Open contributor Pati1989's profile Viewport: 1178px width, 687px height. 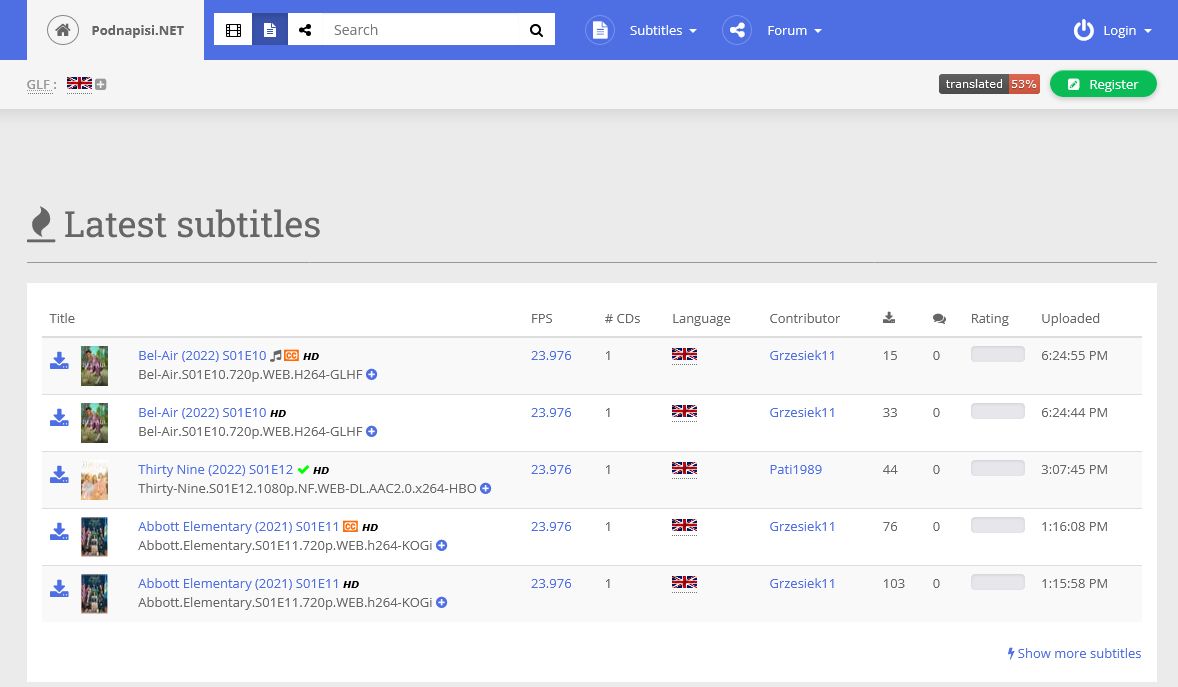click(x=795, y=469)
